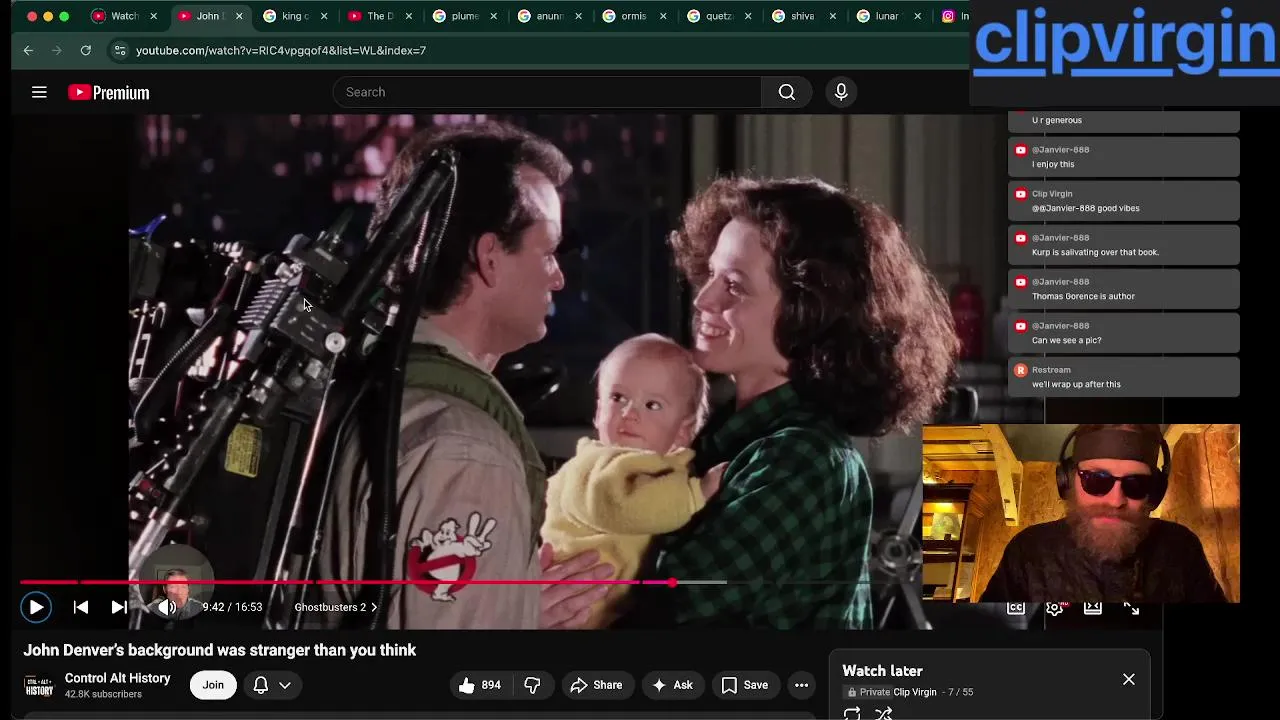Click the 42.8K subscribers count
This screenshot has width=1280, height=720.
103,694
